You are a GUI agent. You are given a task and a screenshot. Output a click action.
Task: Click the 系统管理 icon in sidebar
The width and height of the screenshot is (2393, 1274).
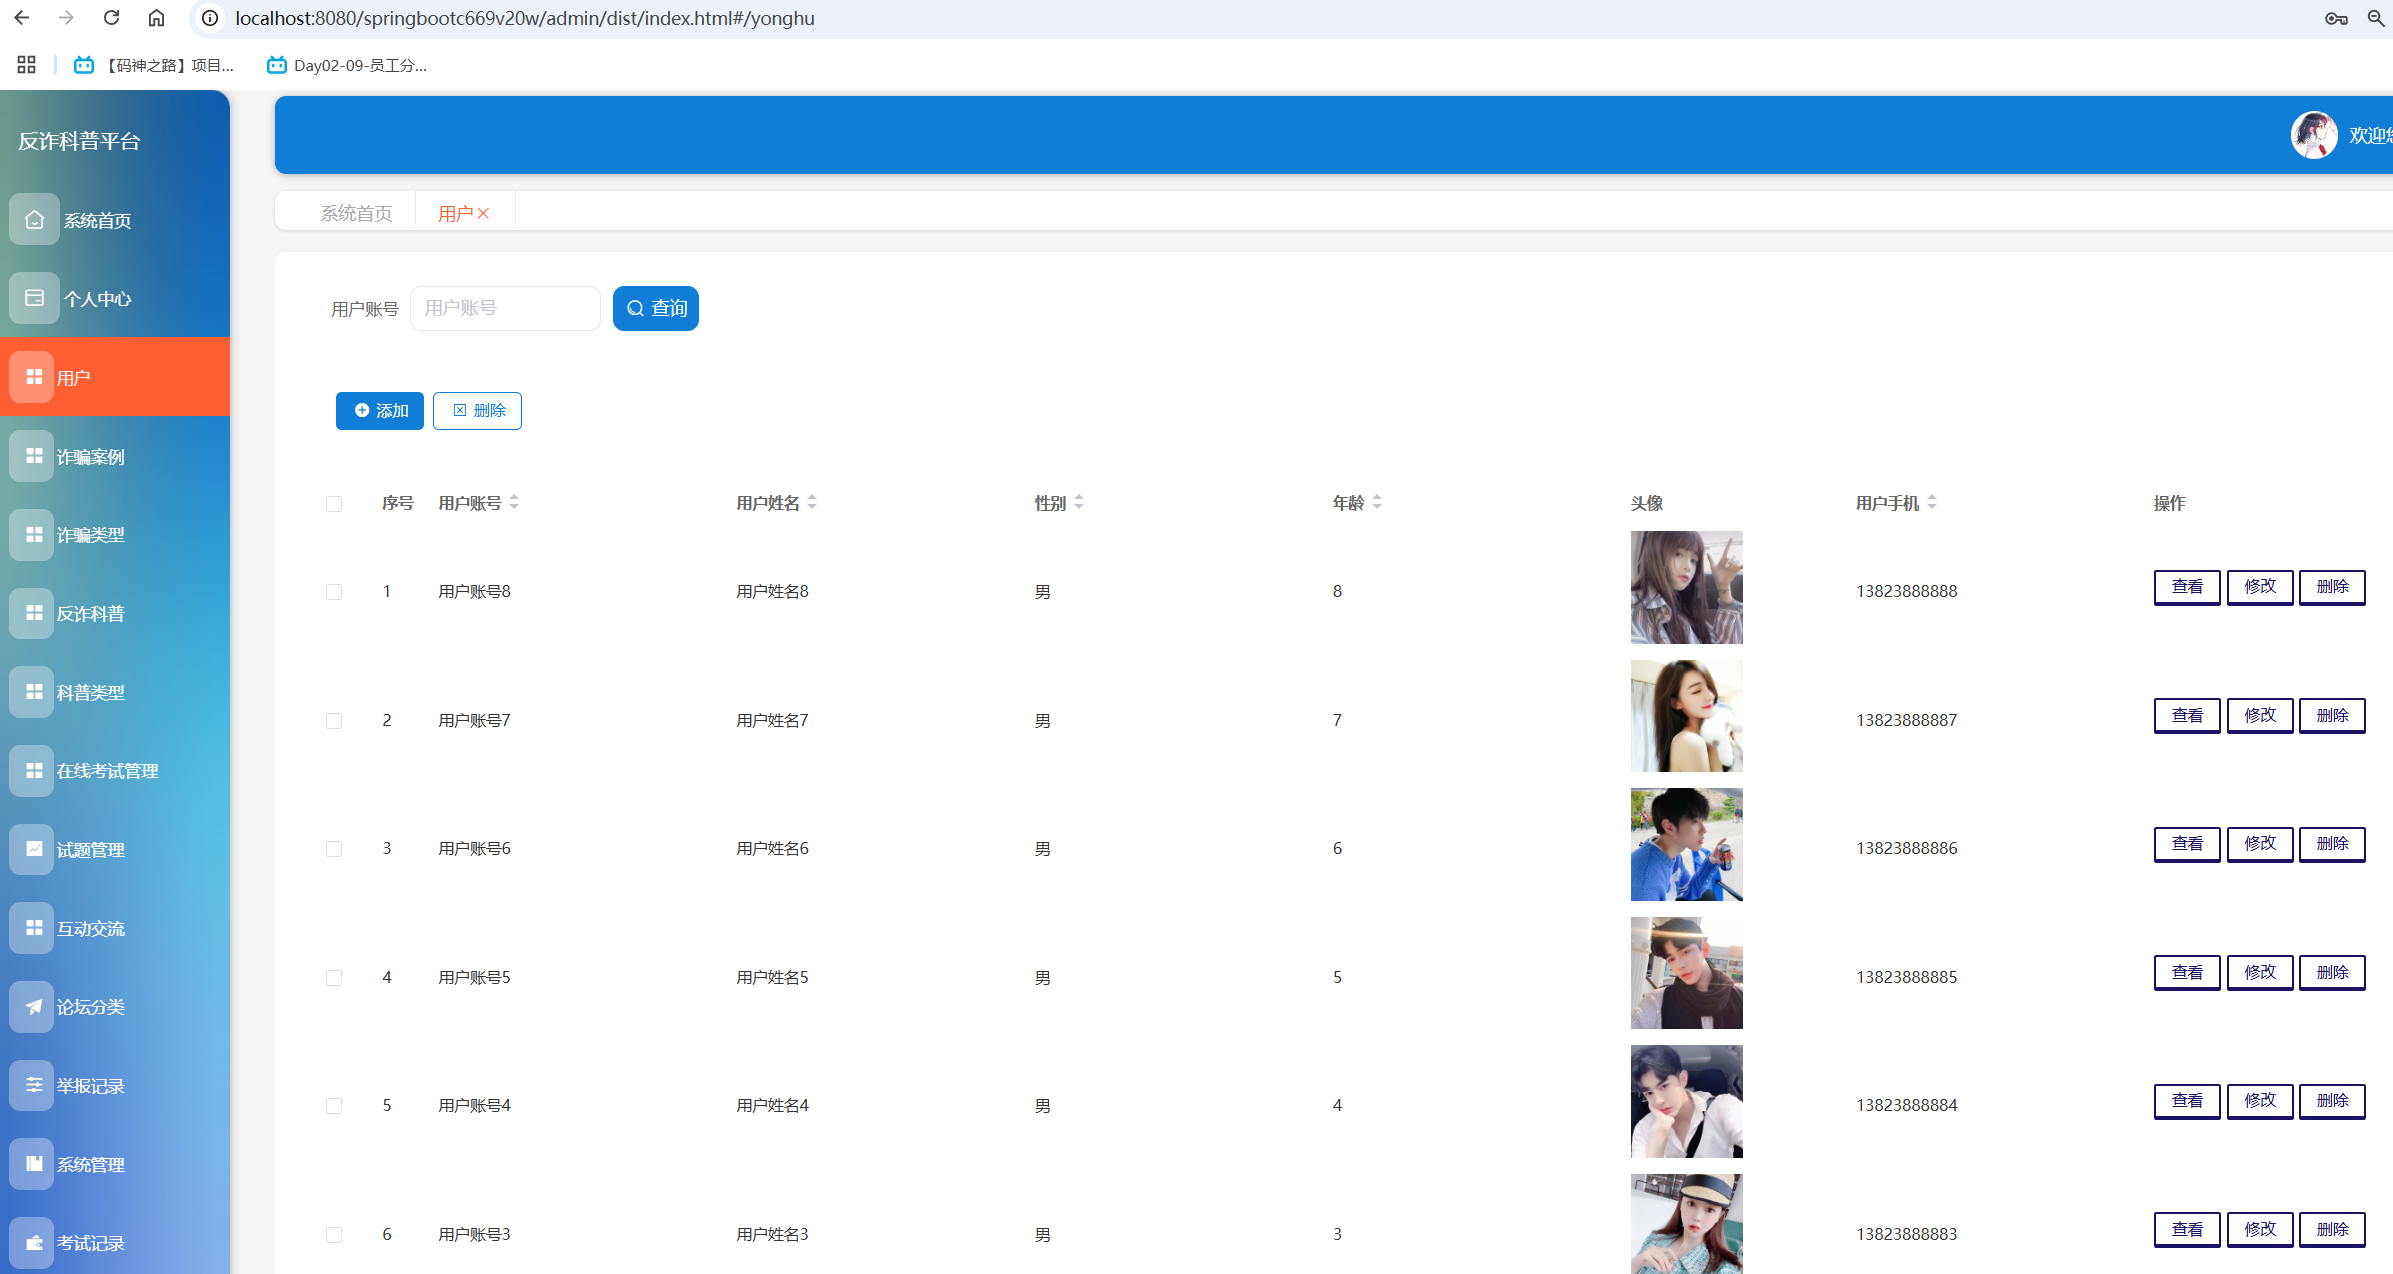[x=34, y=1163]
